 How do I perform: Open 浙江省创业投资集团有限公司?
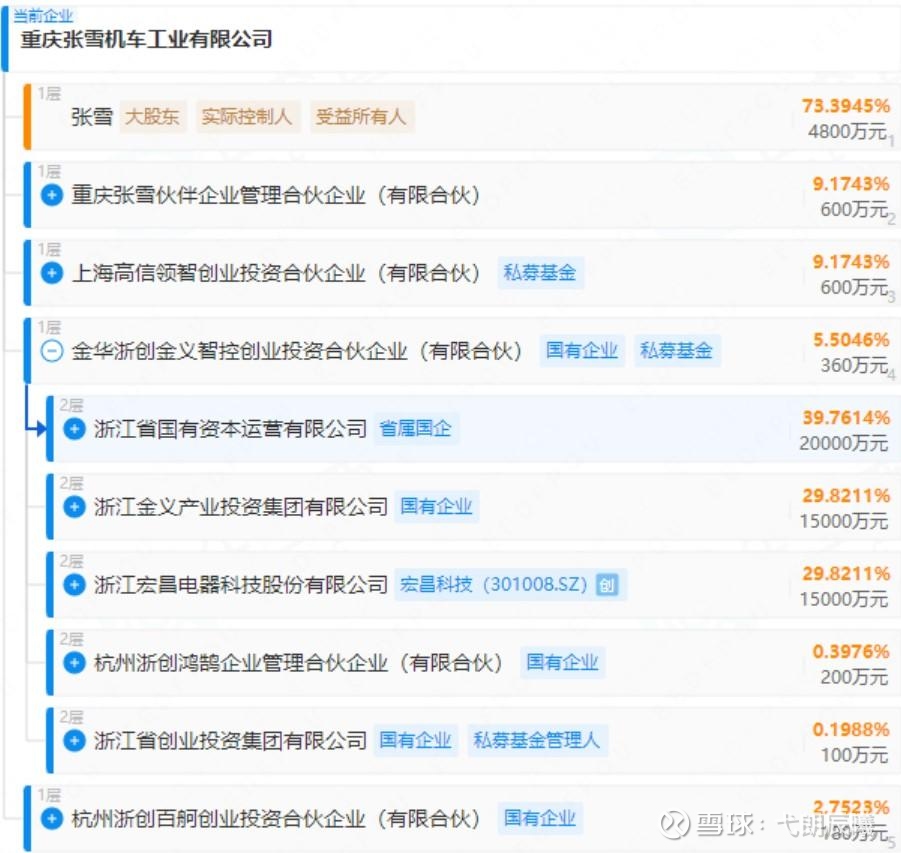point(230,740)
